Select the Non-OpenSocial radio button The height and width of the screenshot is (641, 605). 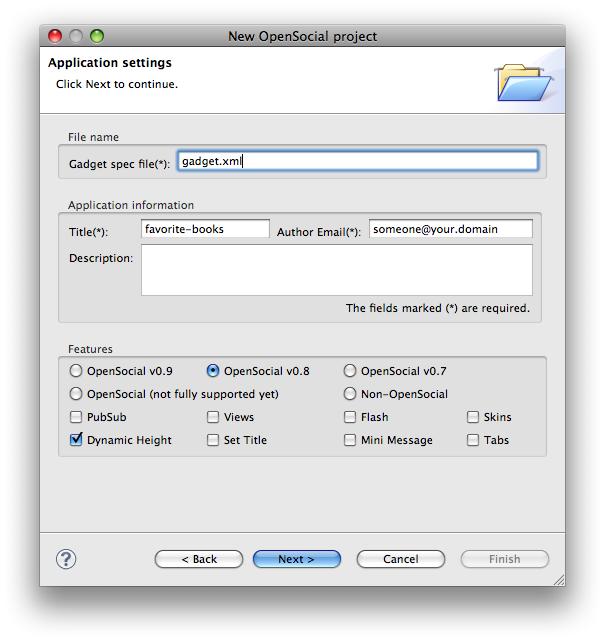(350, 394)
